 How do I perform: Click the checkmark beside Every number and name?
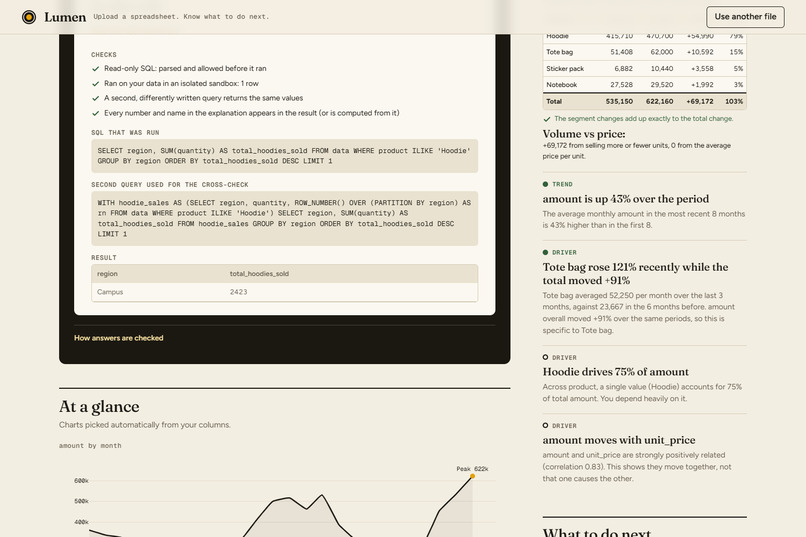(x=95, y=113)
